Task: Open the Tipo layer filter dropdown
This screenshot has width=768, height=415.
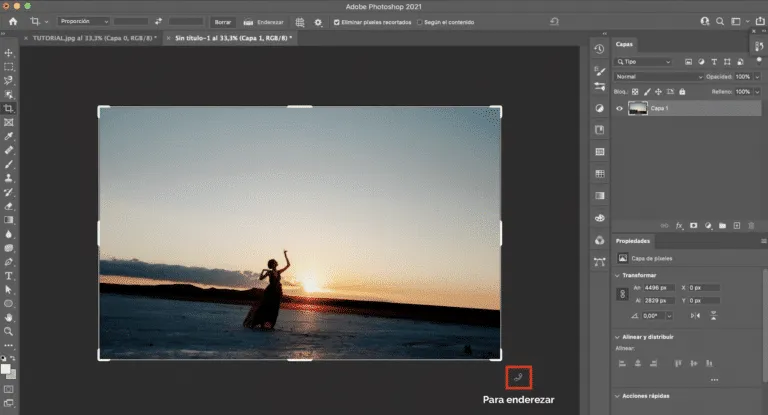Action: [x=644, y=62]
